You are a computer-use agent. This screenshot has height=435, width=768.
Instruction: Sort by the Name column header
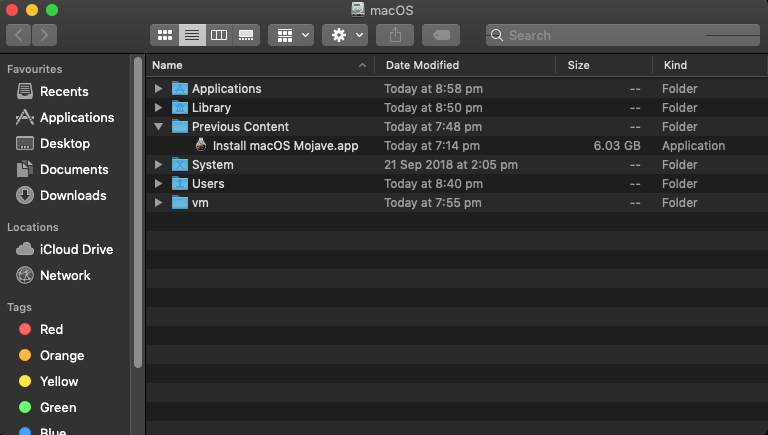tap(167, 65)
